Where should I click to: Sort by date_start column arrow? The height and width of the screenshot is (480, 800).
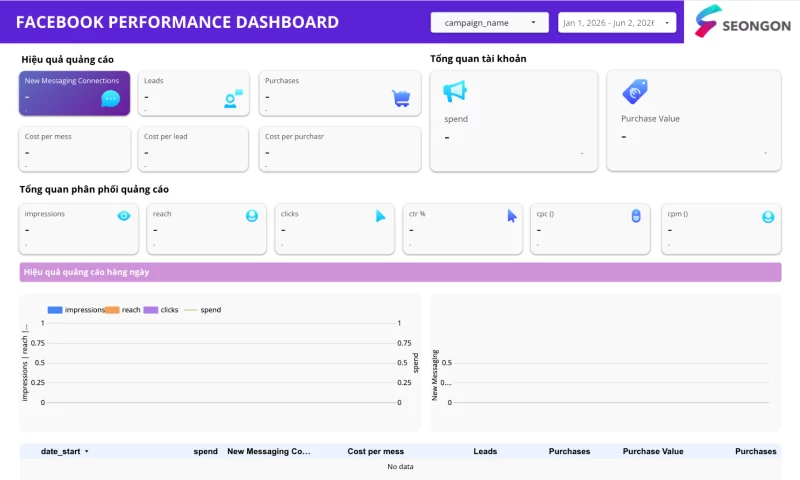coord(87,451)
